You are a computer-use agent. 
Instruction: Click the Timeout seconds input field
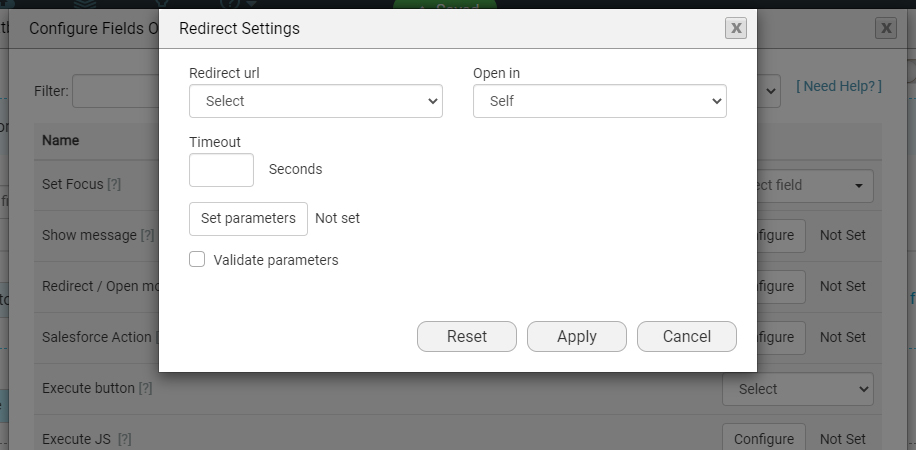221,170
